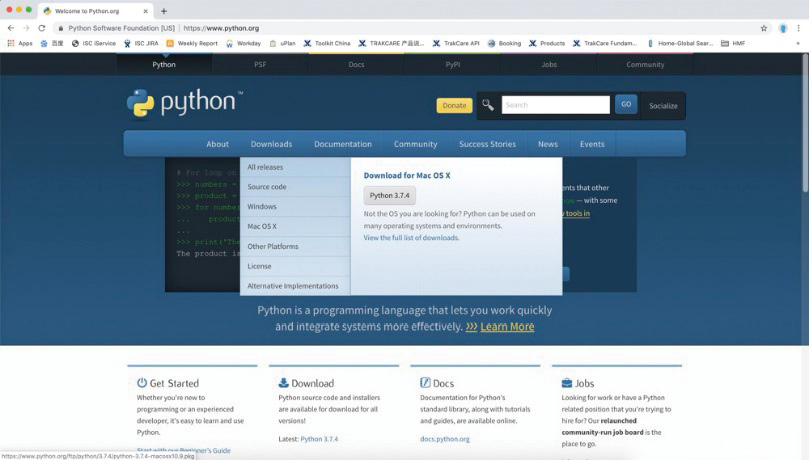Select Source code in Downloads menu
Image resolution: width=809 pixels, height=460 pixels.
tap(295, 187)
